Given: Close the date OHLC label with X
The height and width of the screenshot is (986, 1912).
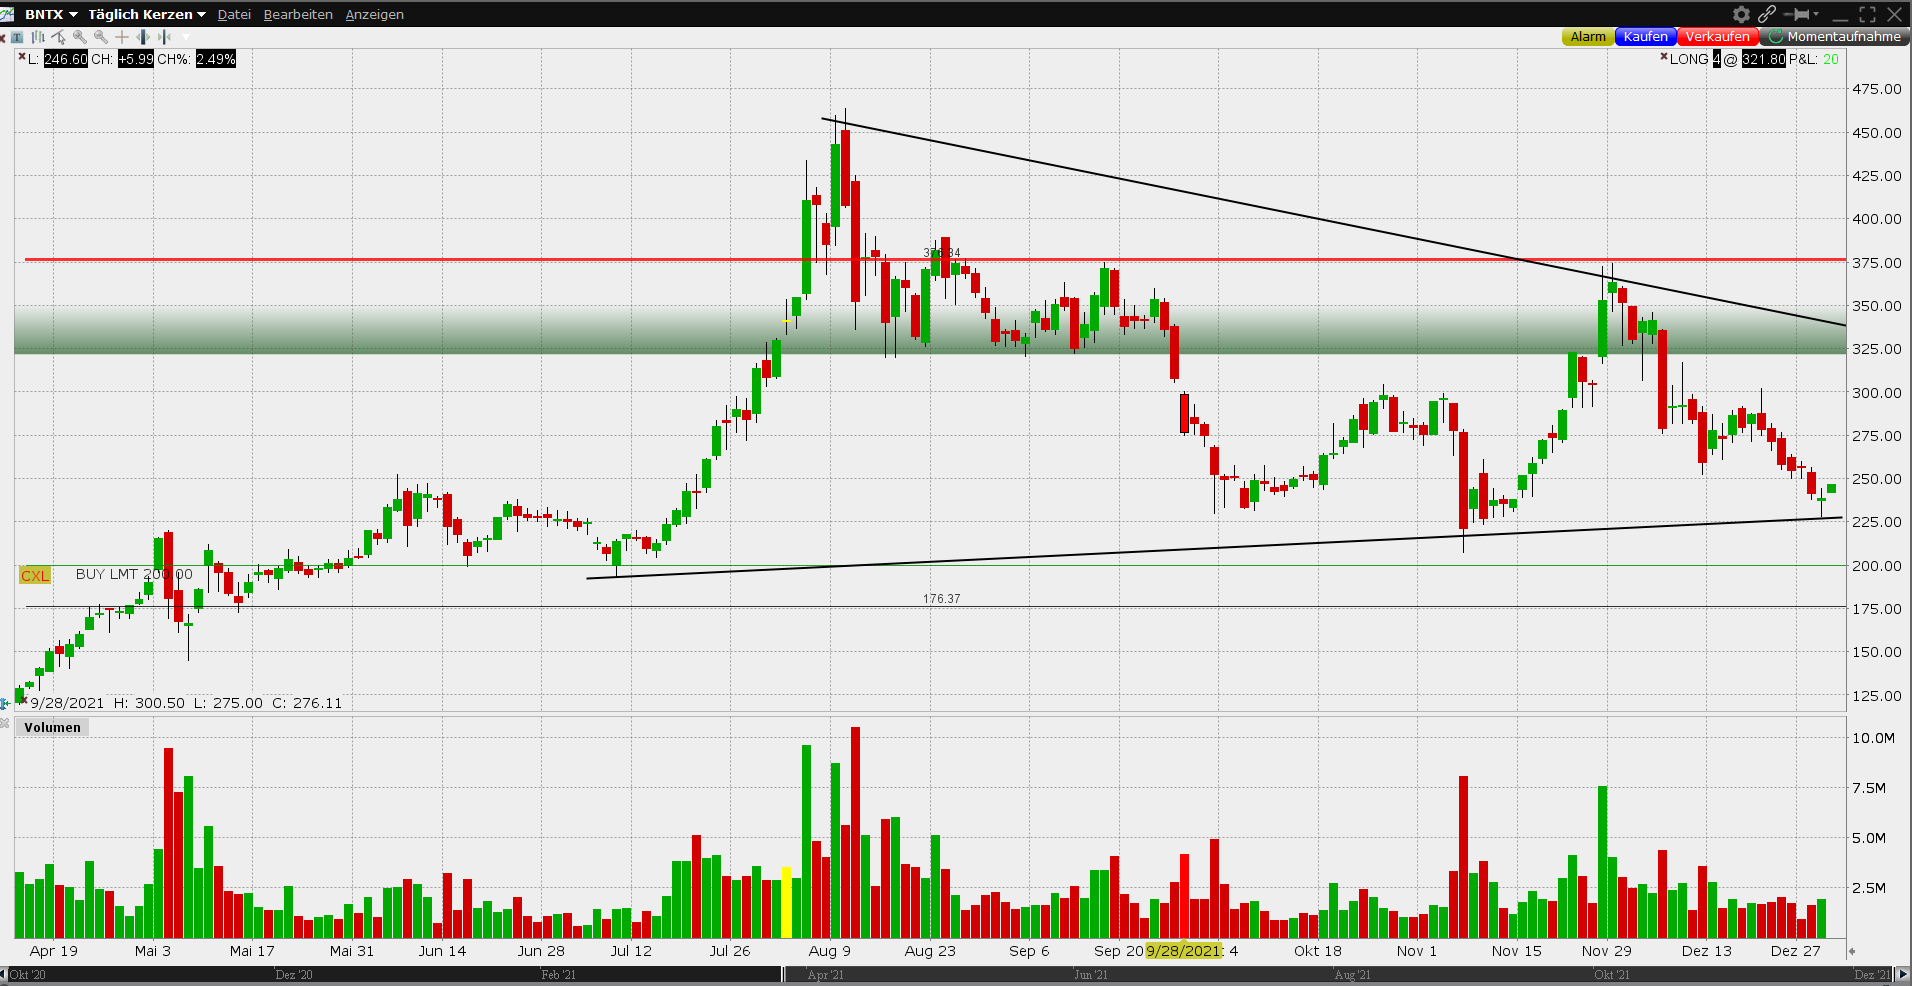Looking at the screenshot, I should (22, 701).
